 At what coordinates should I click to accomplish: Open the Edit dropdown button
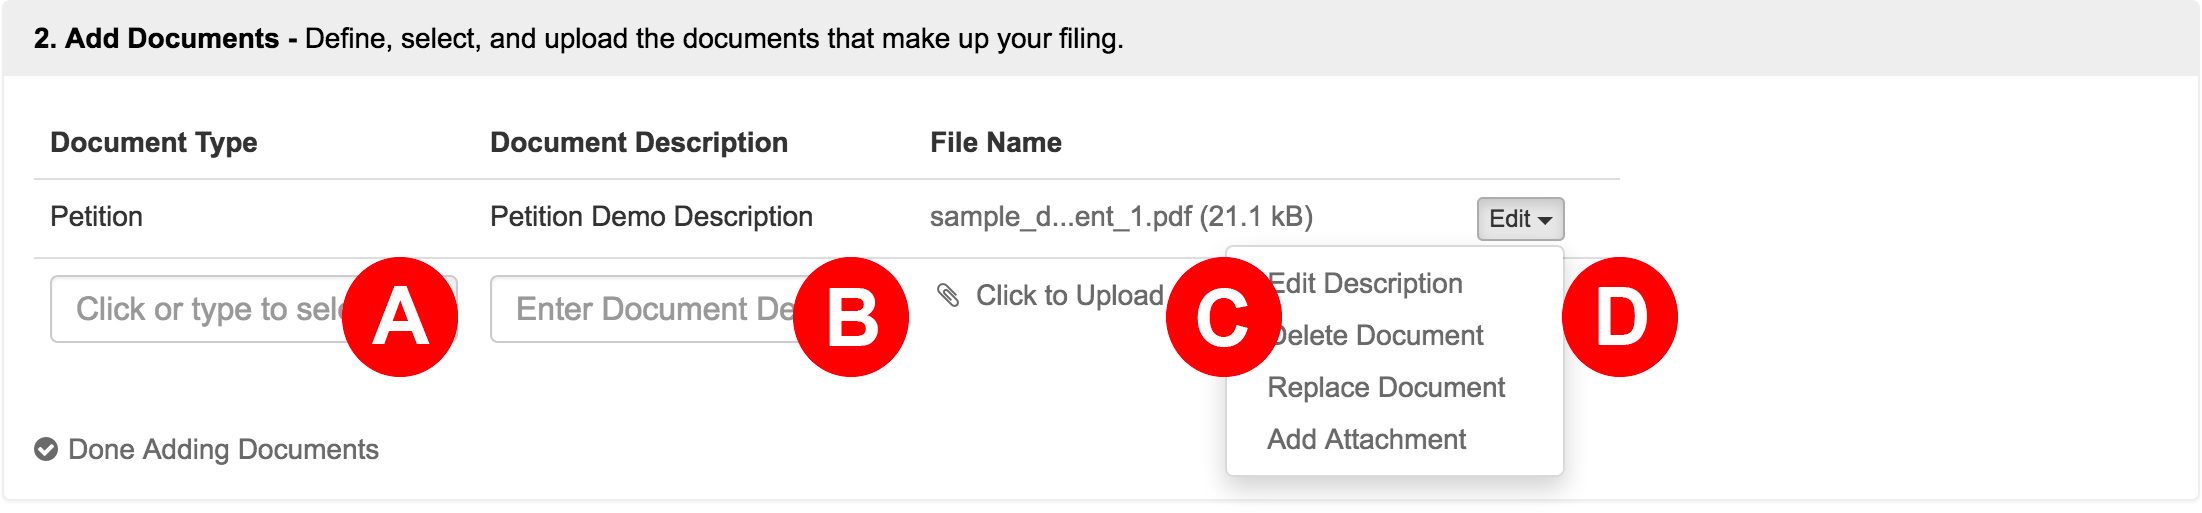click(1520, 219)
